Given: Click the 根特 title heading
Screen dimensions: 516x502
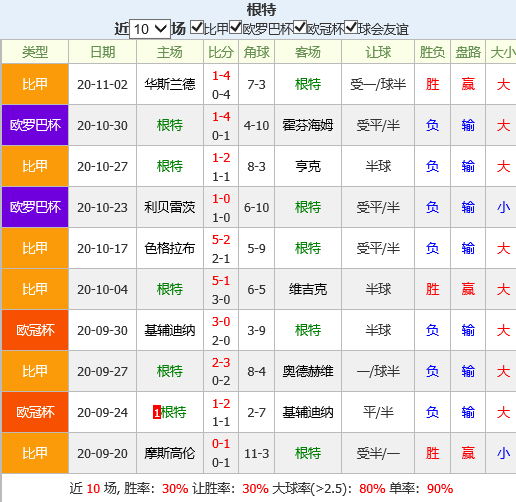Looking at the screenshot, I should click(x=261, y=10).
